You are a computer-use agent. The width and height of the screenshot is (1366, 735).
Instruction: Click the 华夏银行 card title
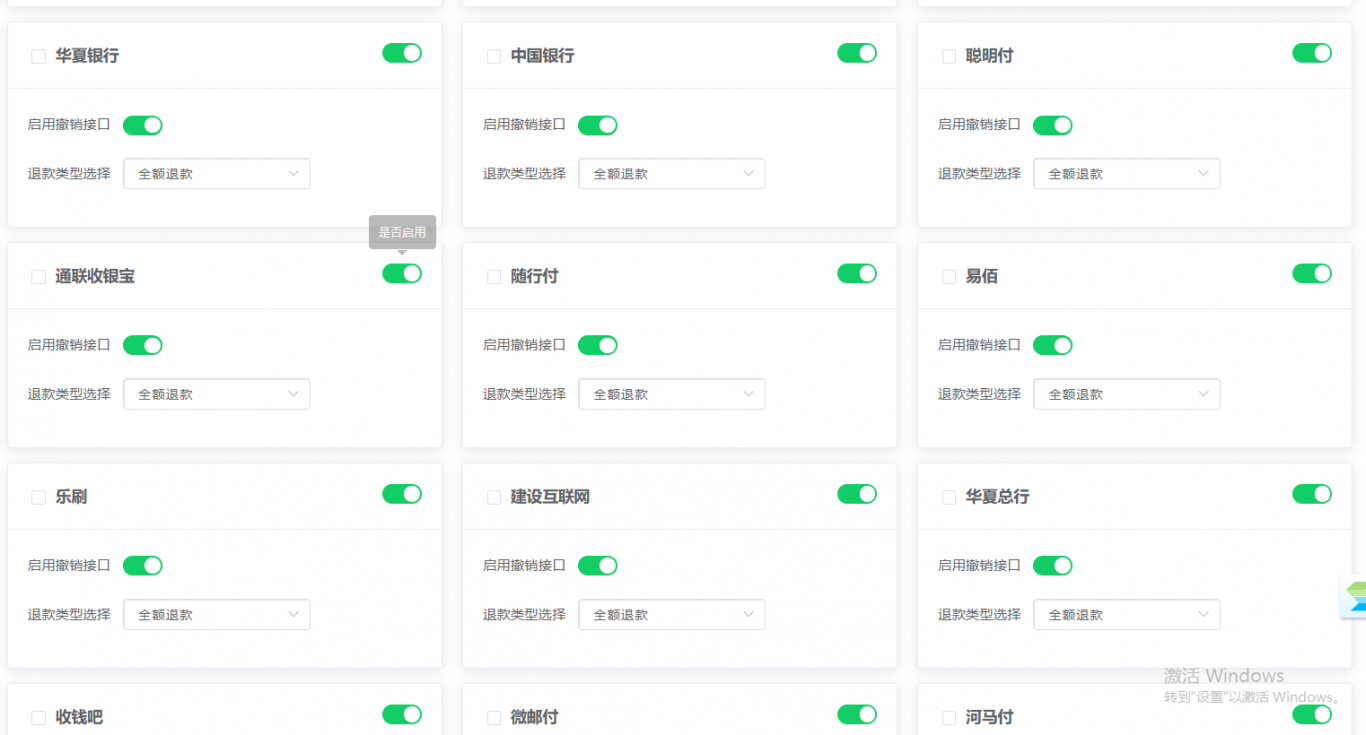87,56
